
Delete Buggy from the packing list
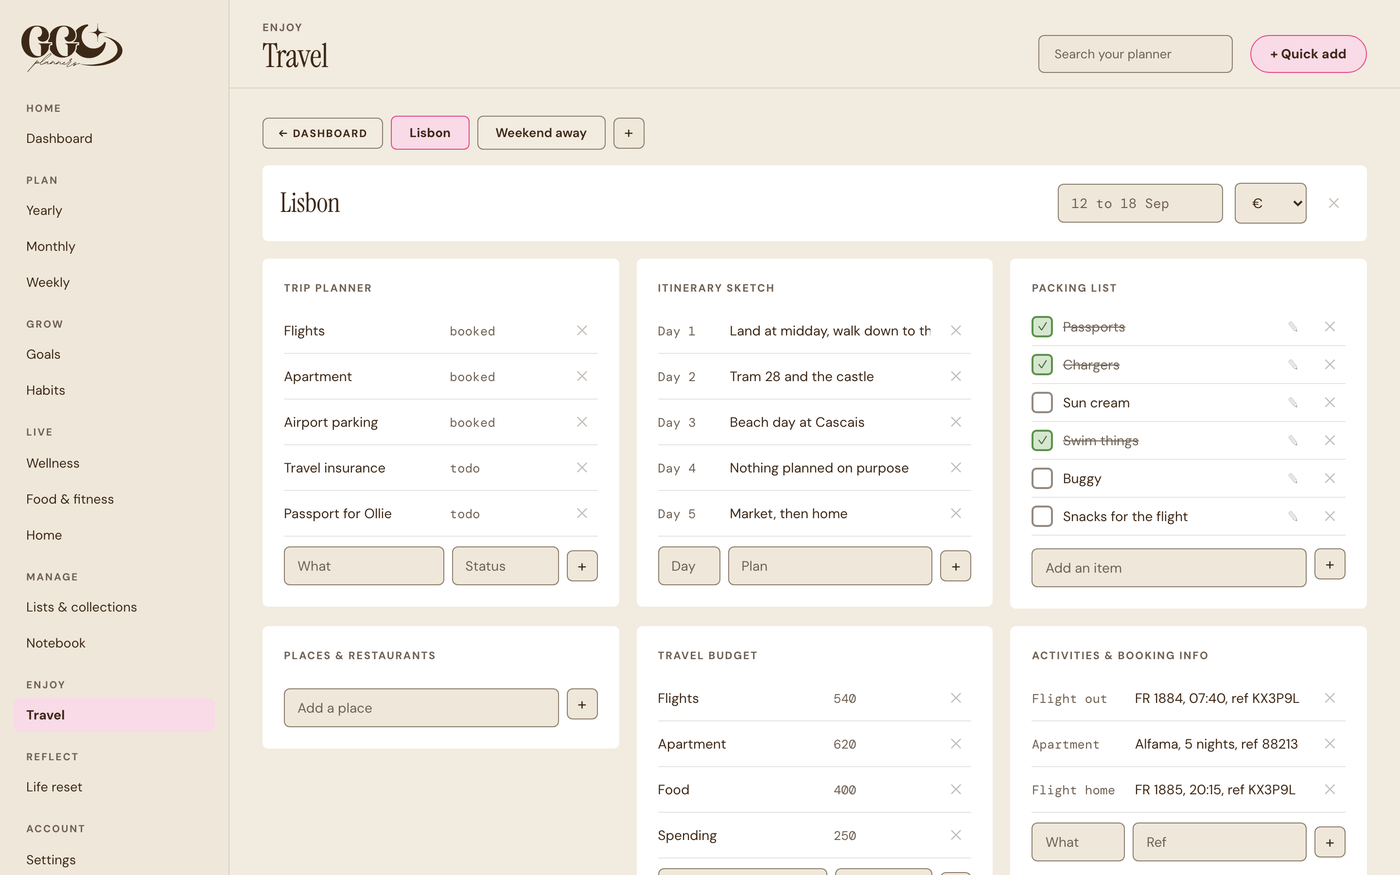(x=1330, y=479)
